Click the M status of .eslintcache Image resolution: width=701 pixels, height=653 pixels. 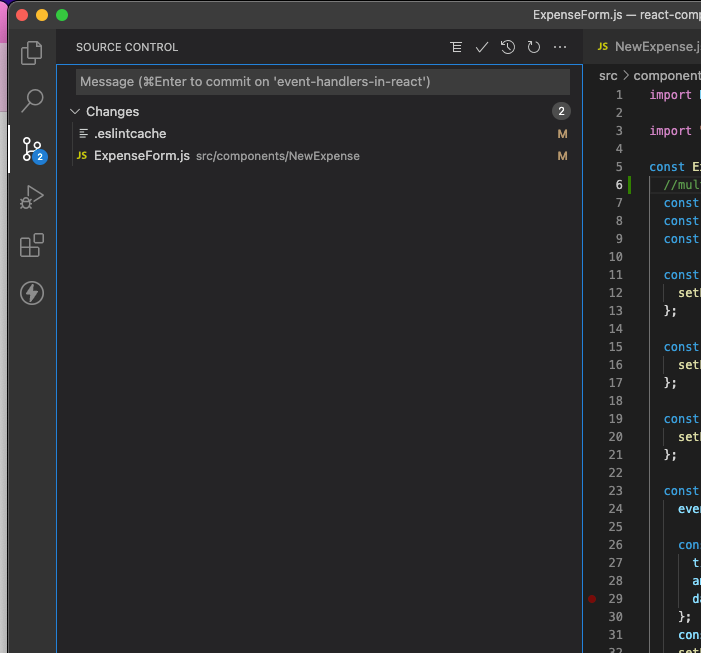click(562, 134)
